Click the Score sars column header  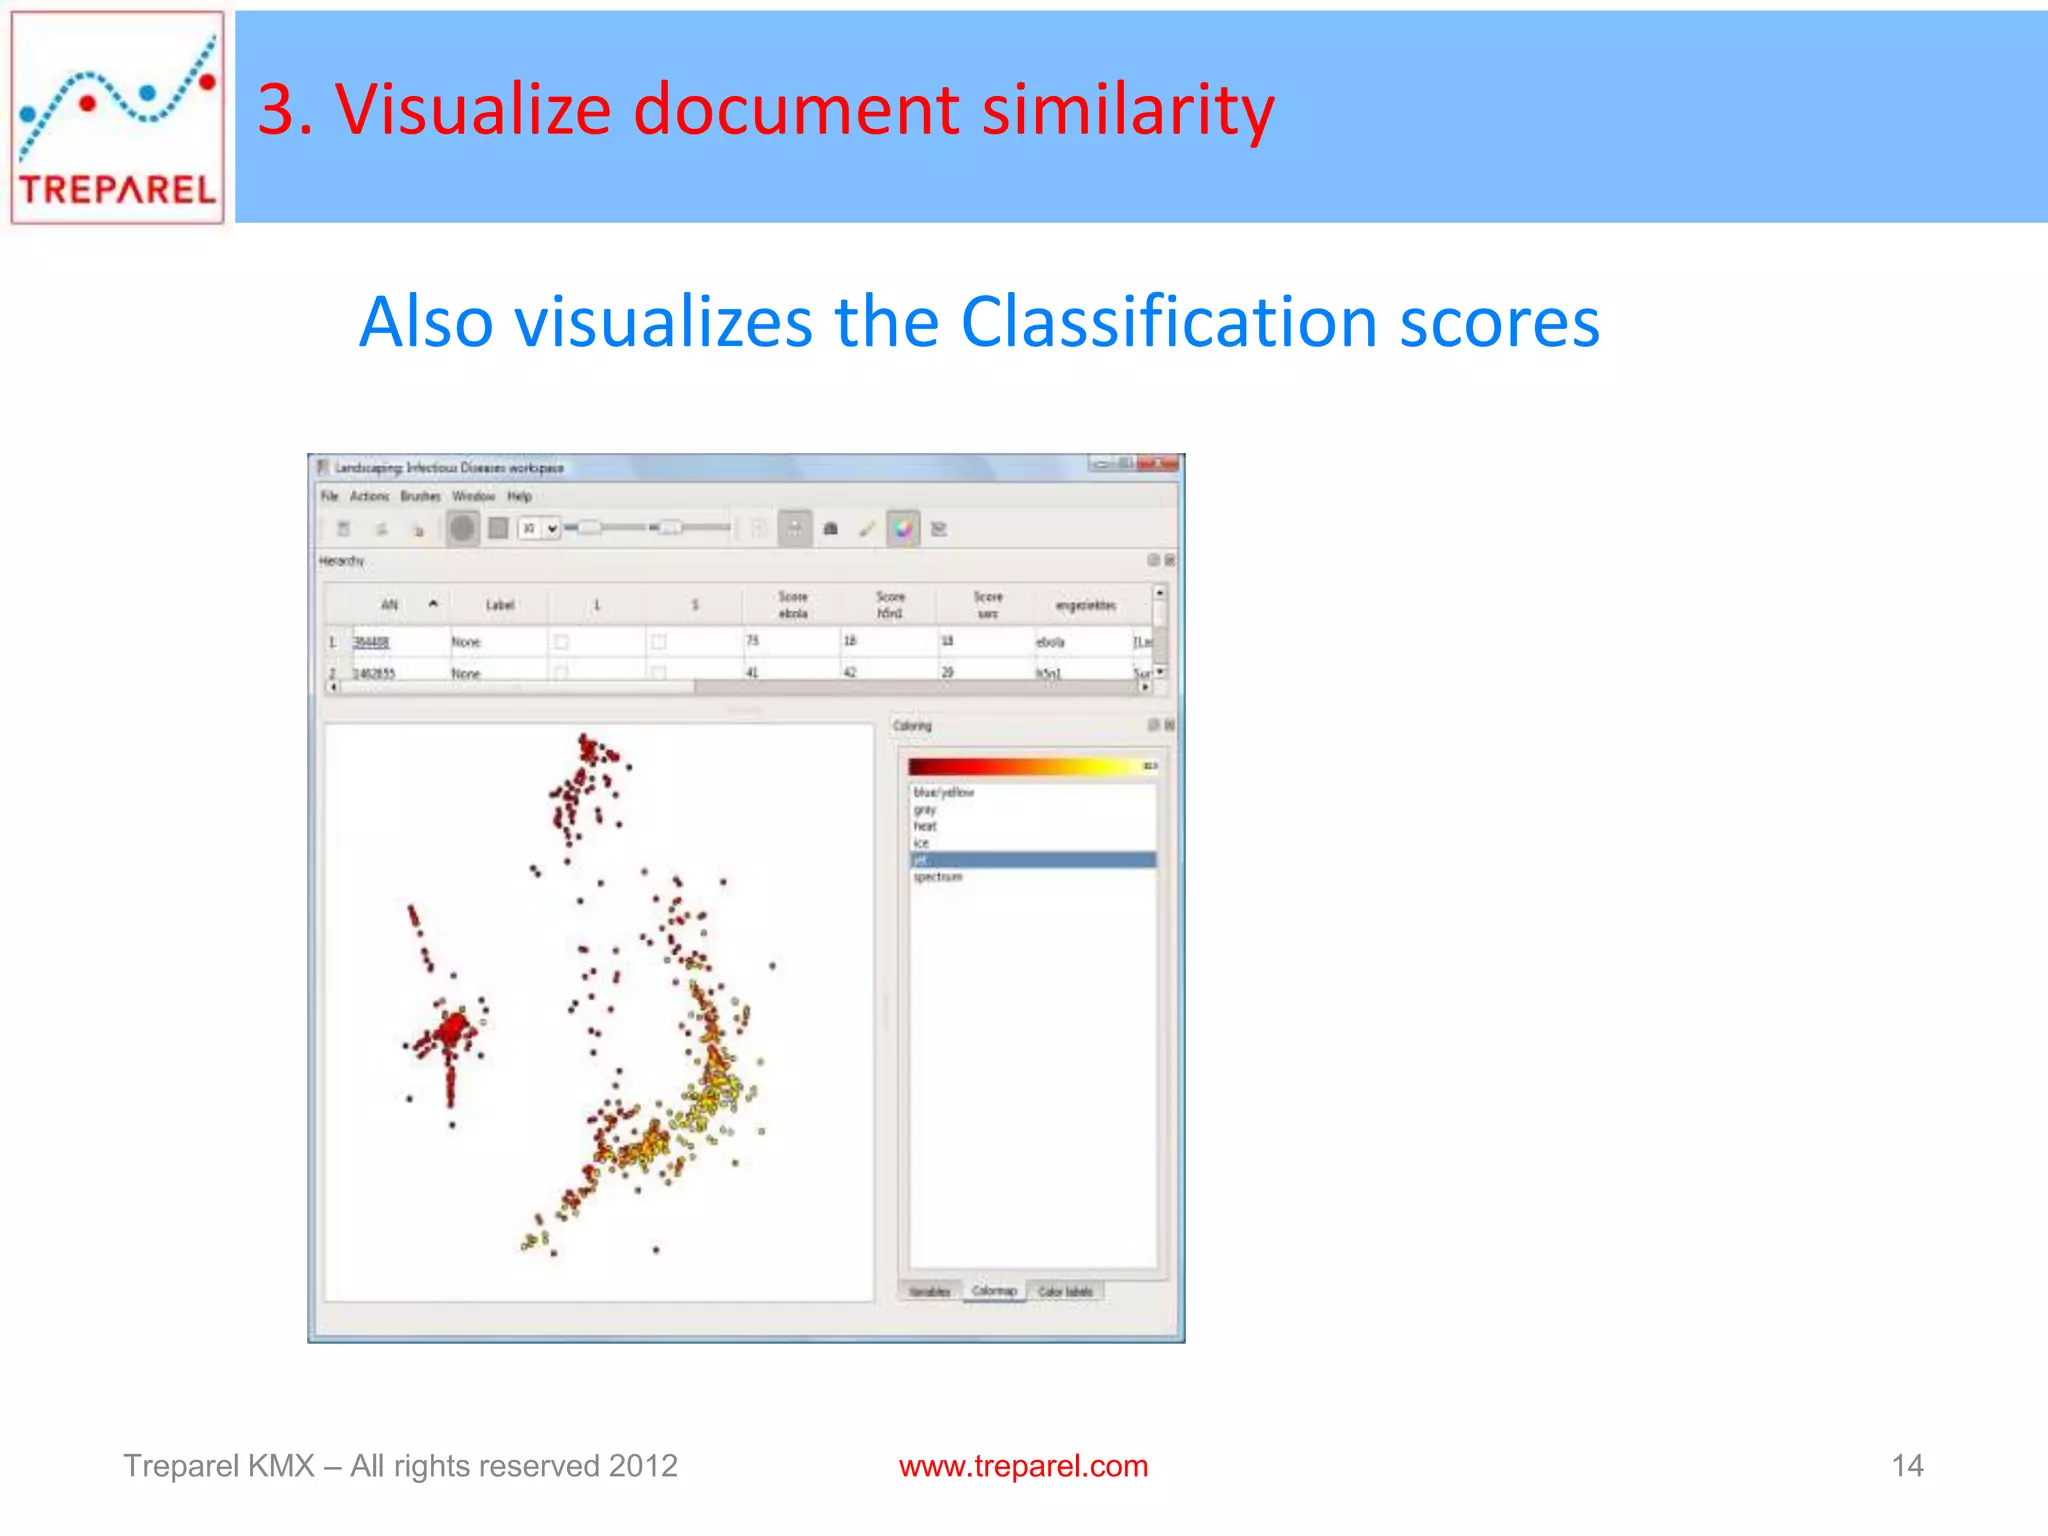tap(988, 604)
